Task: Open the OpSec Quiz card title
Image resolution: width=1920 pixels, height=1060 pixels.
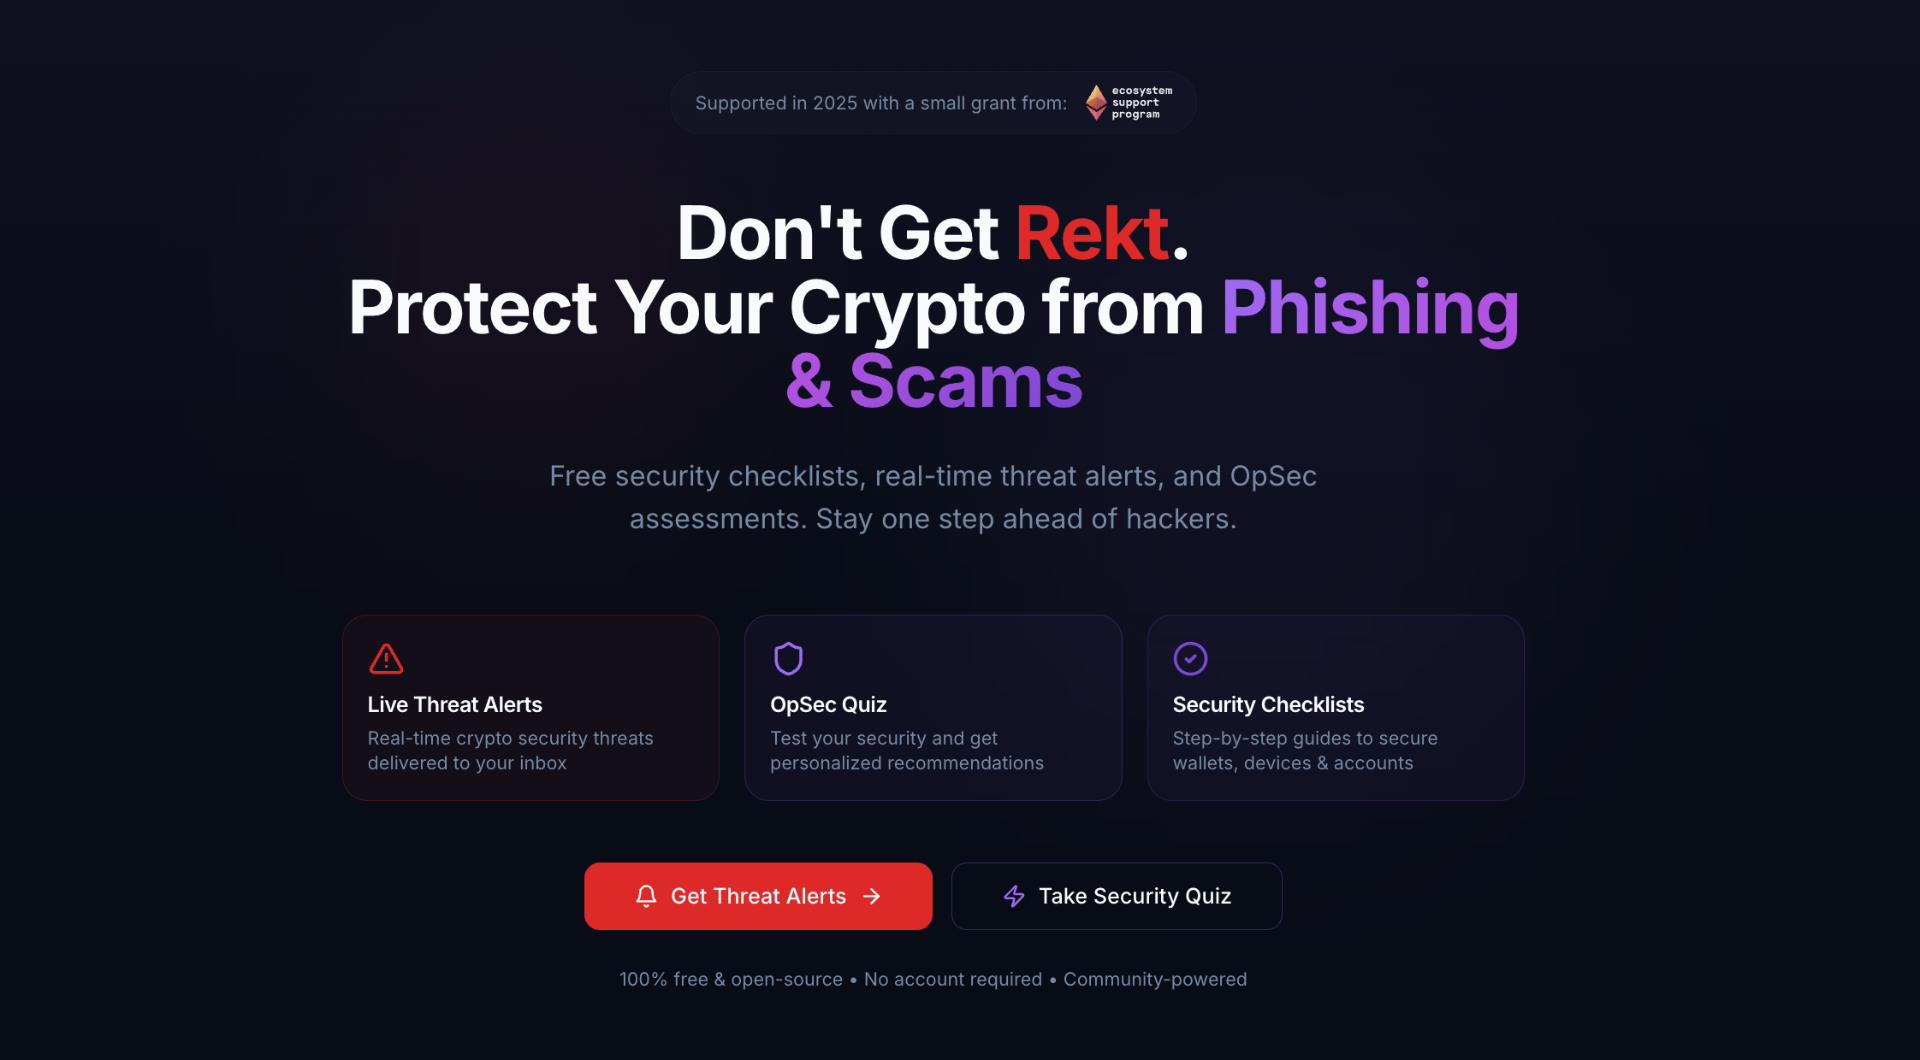Action: click(x=828, y=705)
